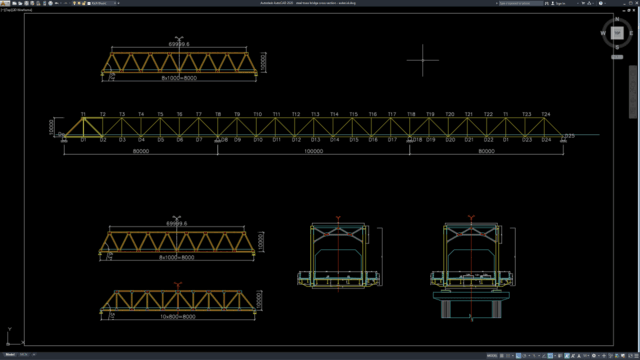Screen dimensions: 640x360
Task: Toggle the layer lock padlock icon
Action: pos(84,3)
